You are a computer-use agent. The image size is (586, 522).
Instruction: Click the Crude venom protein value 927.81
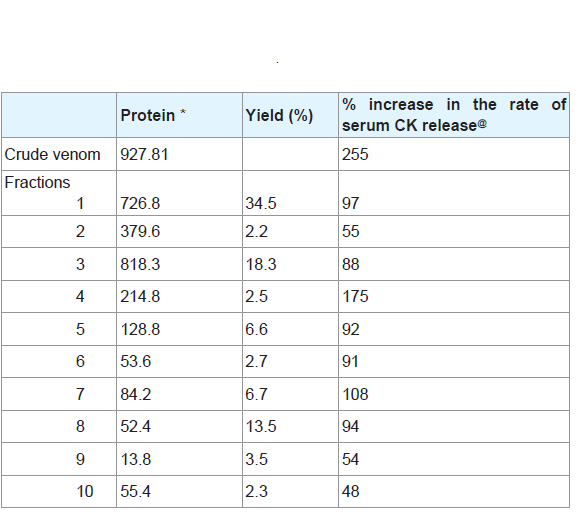pos(144,154)
